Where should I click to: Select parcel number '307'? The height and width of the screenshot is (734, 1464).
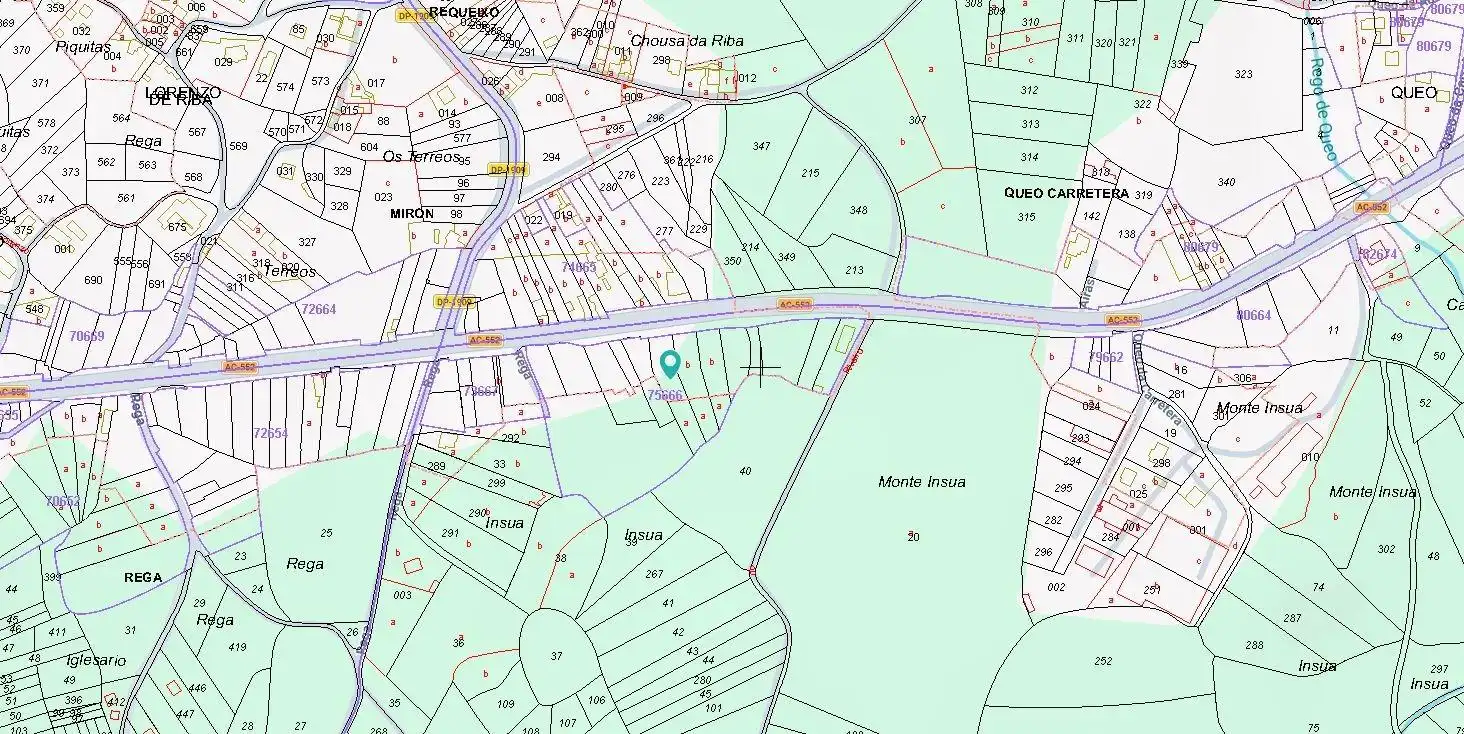coord(917,120)
